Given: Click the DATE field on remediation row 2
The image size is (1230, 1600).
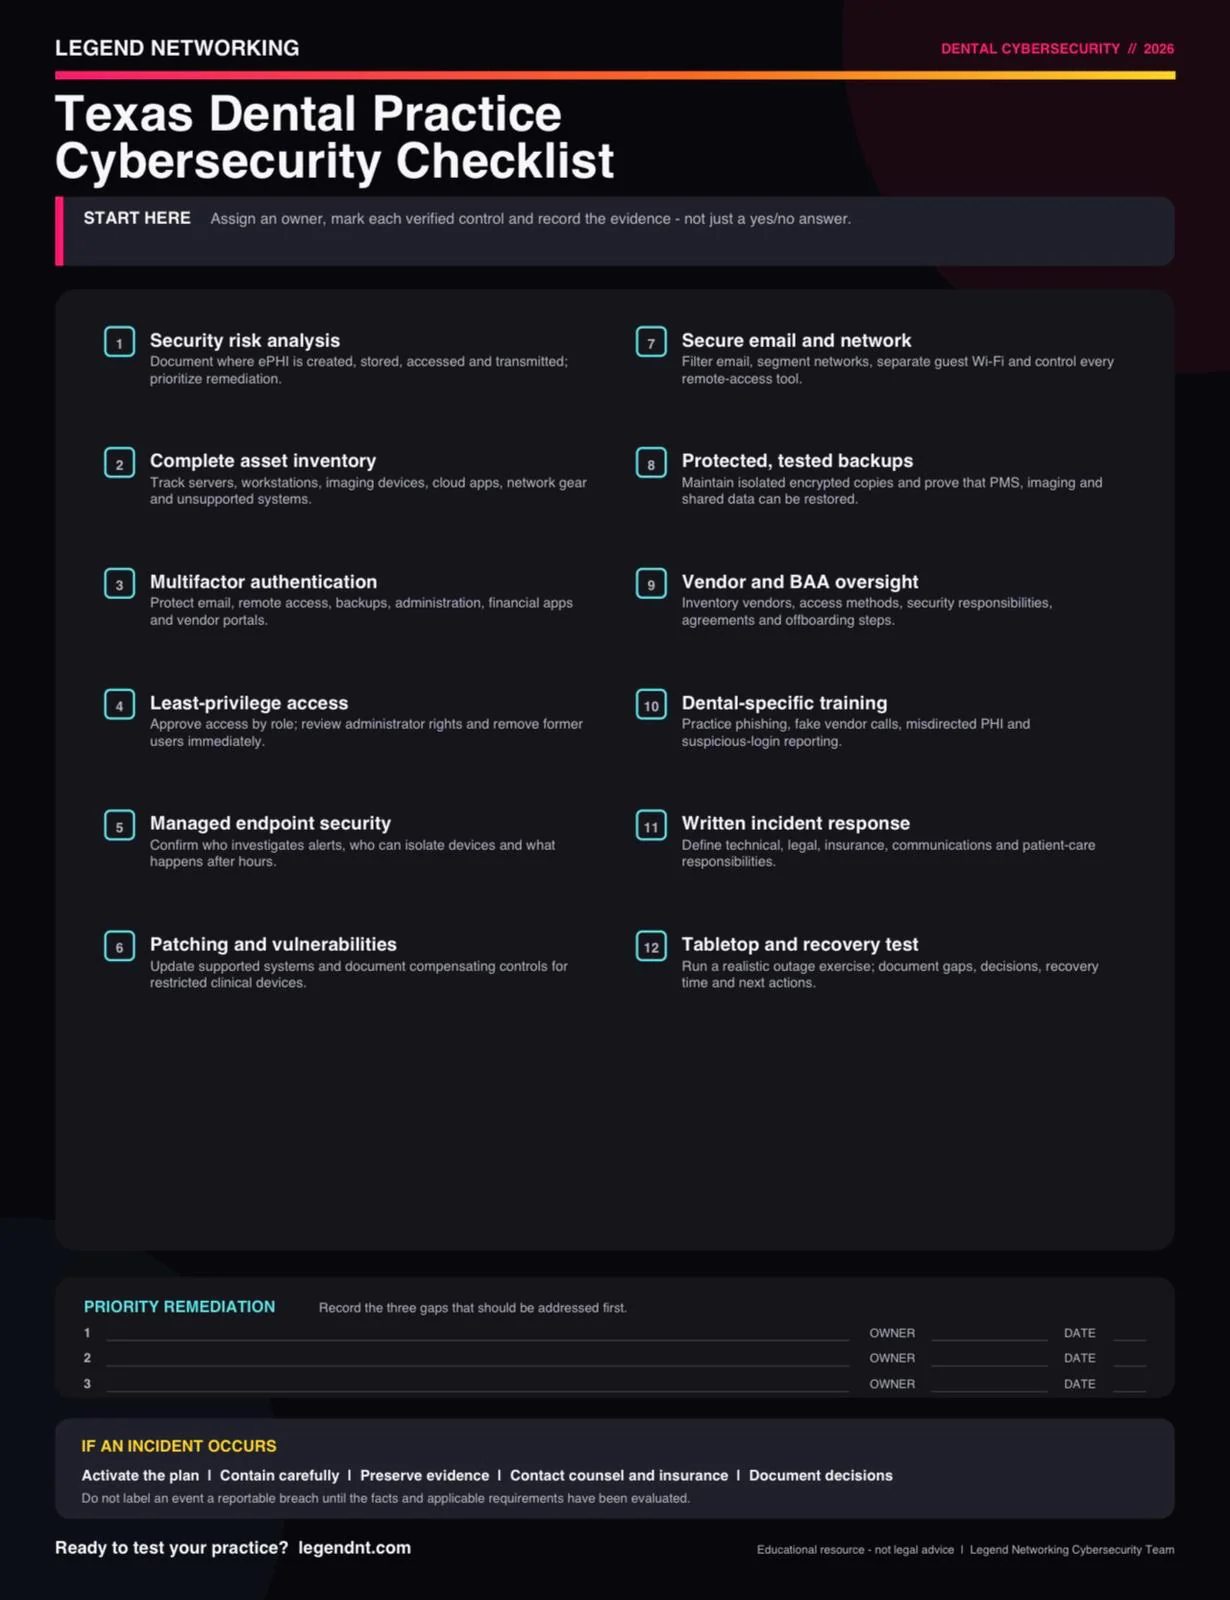Looking at the screenshot, I should (1129, 1359).
